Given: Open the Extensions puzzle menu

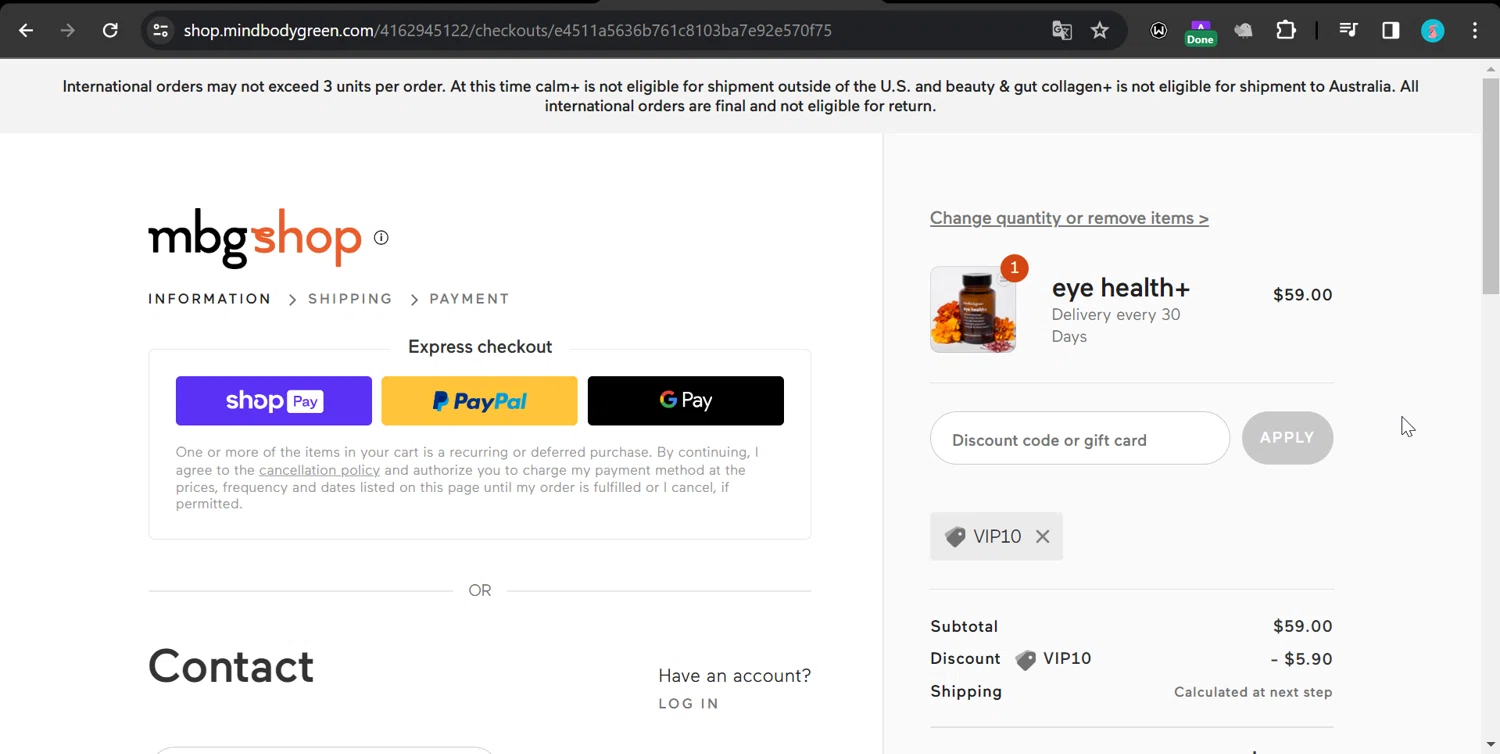Looking at the screenshot, I should pyautogui.click(x=1286, y=30).
